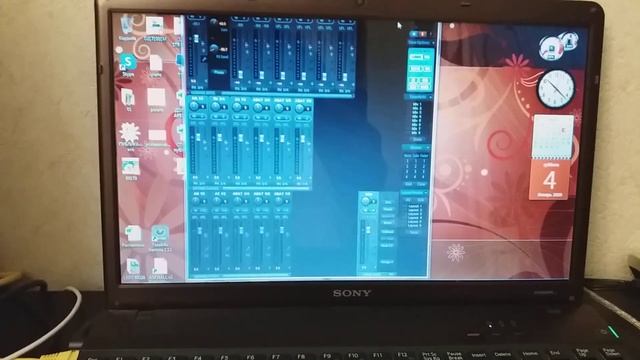The height and width of the screenshot is (360, 640).
Task: Click Store under Layout Presets list
Action: 414,232
